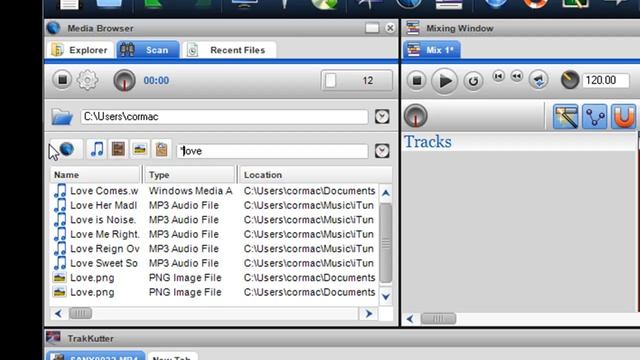The image size is (640, 360).
Task: Click the file list scroll up arrow
Action: click(386, 193)
